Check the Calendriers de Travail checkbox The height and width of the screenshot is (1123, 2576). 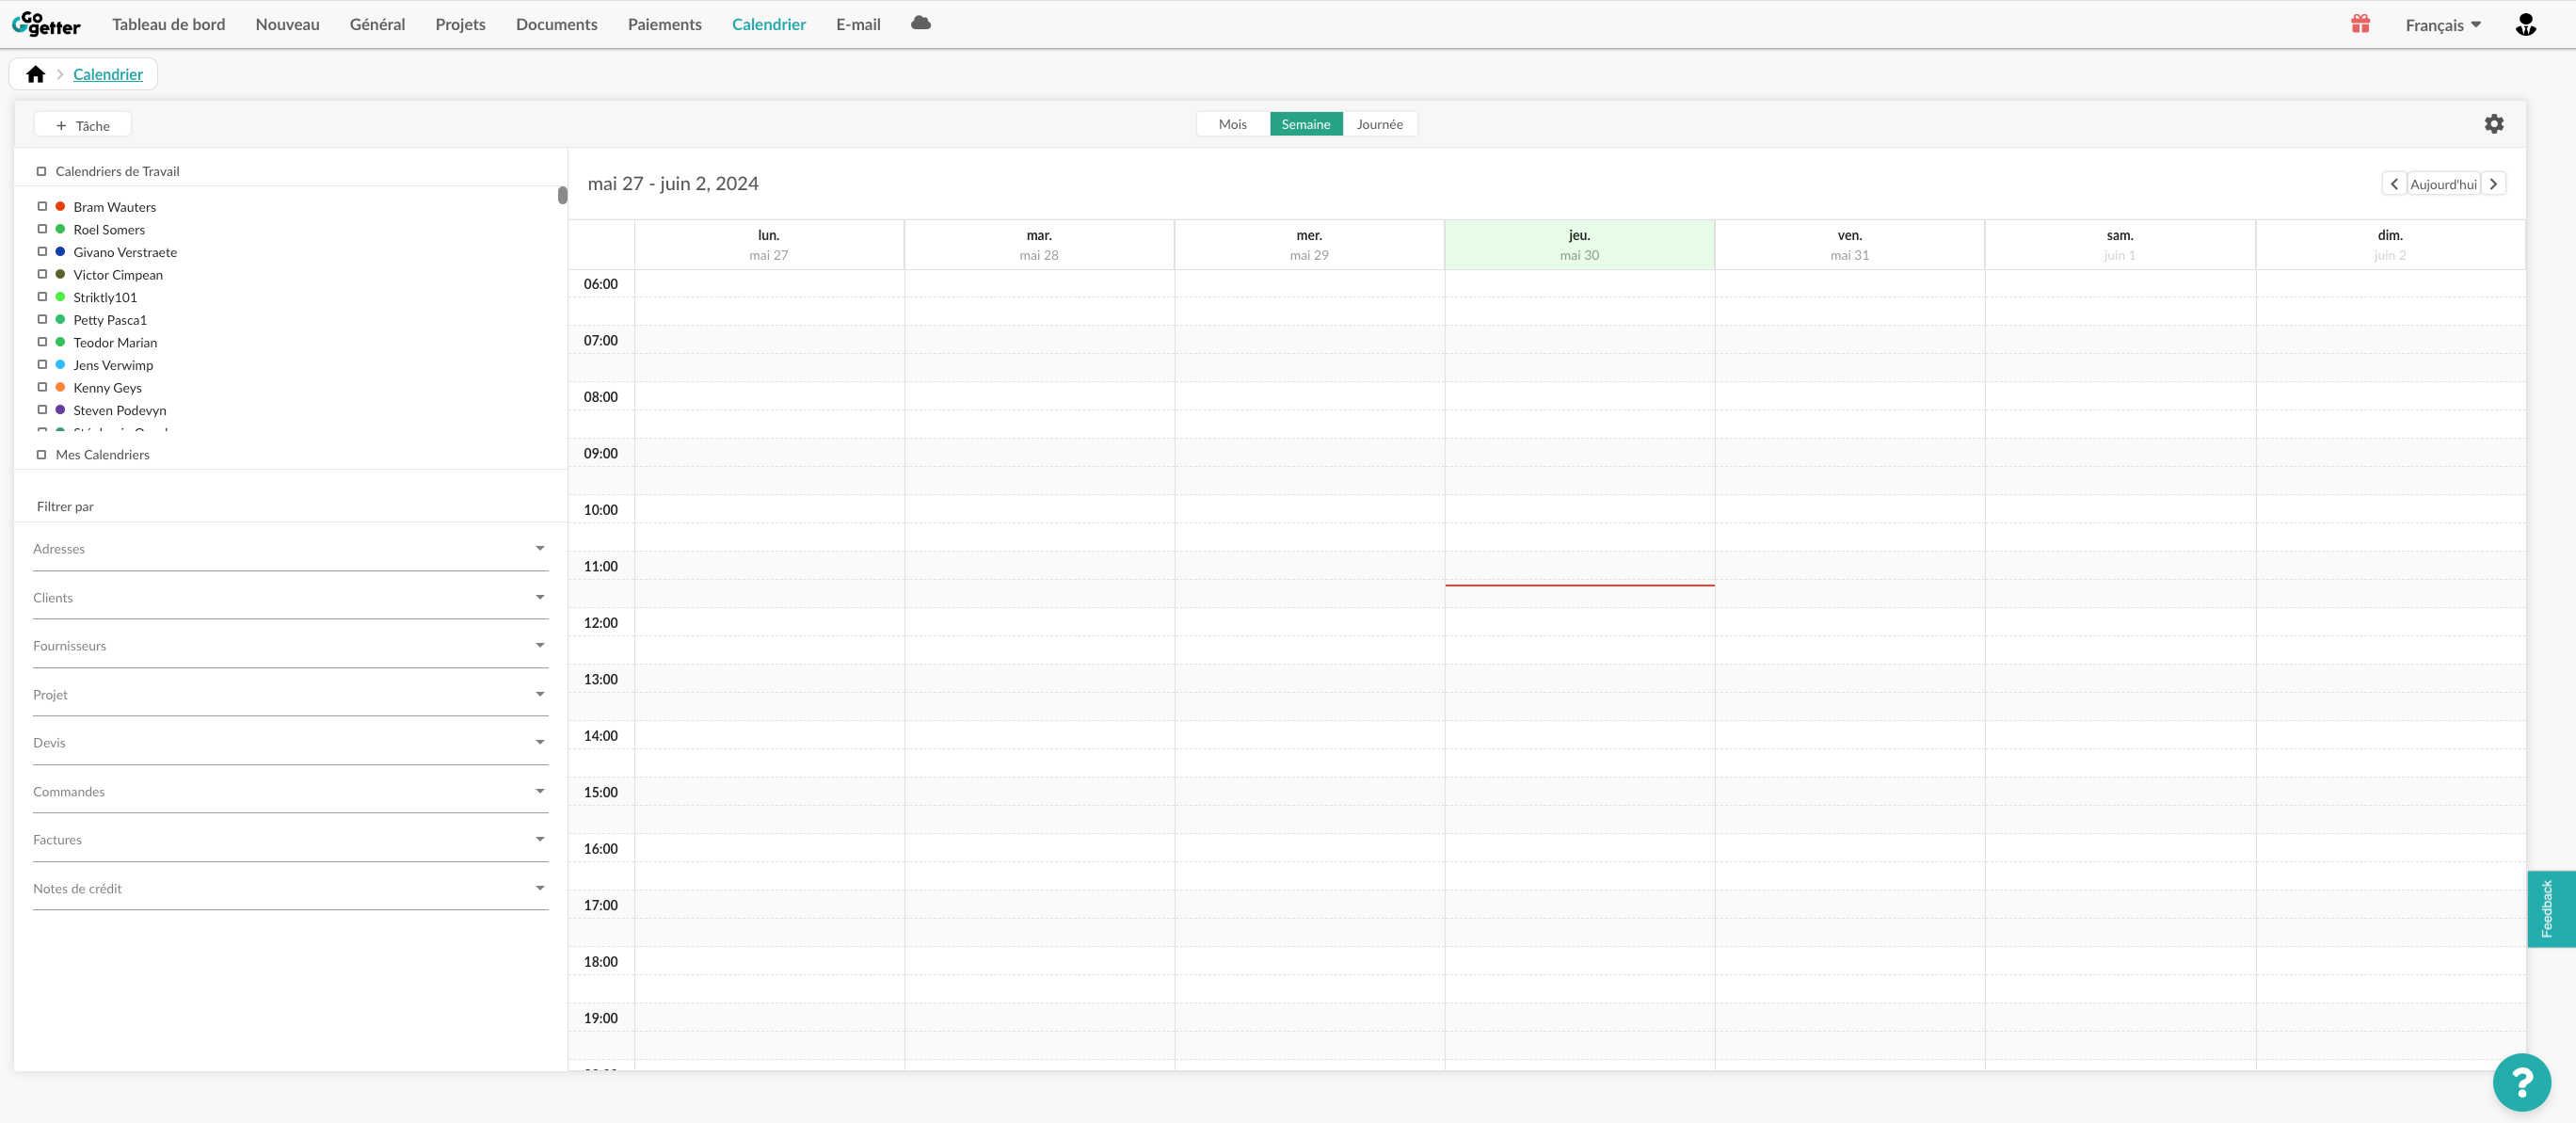[42, 171]
